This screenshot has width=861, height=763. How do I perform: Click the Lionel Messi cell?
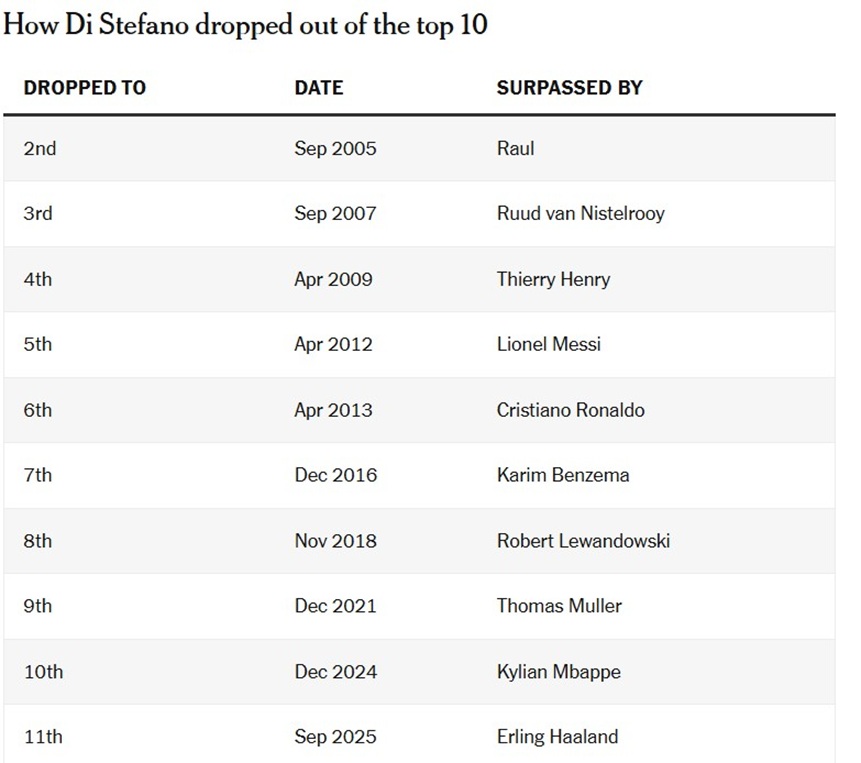(x=548, y=345)
